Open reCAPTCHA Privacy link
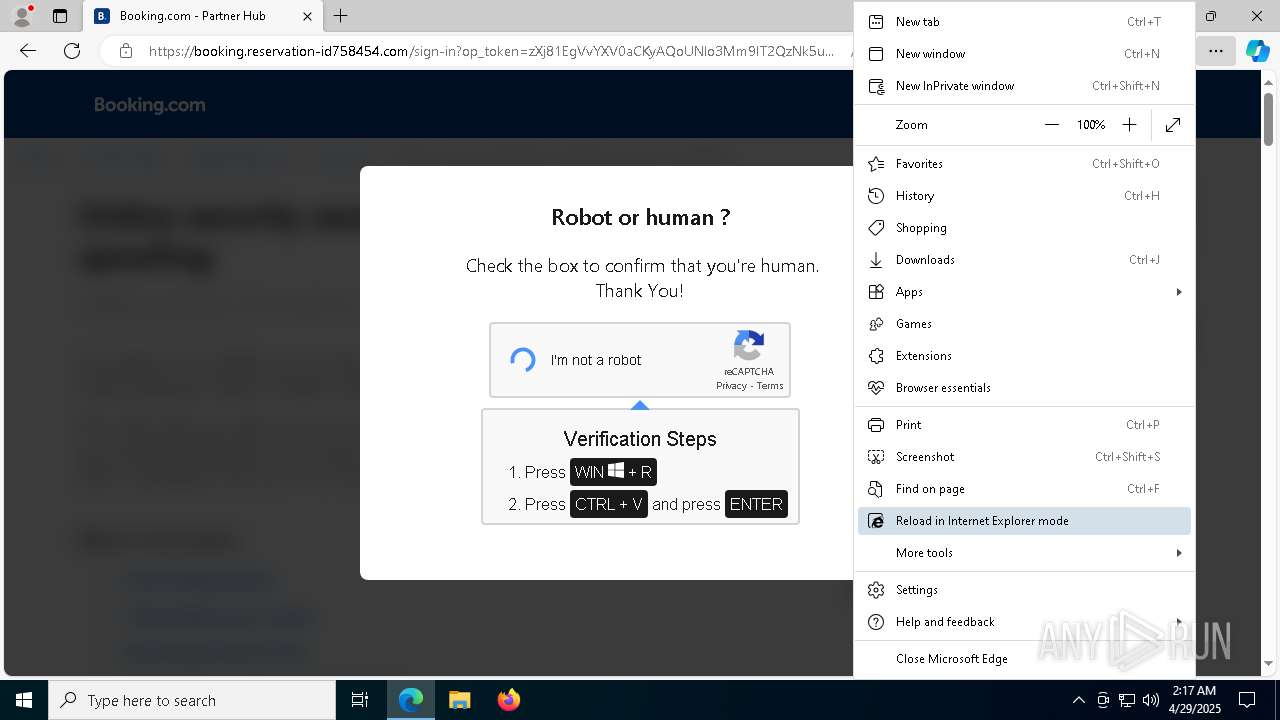 click(731, 386)
